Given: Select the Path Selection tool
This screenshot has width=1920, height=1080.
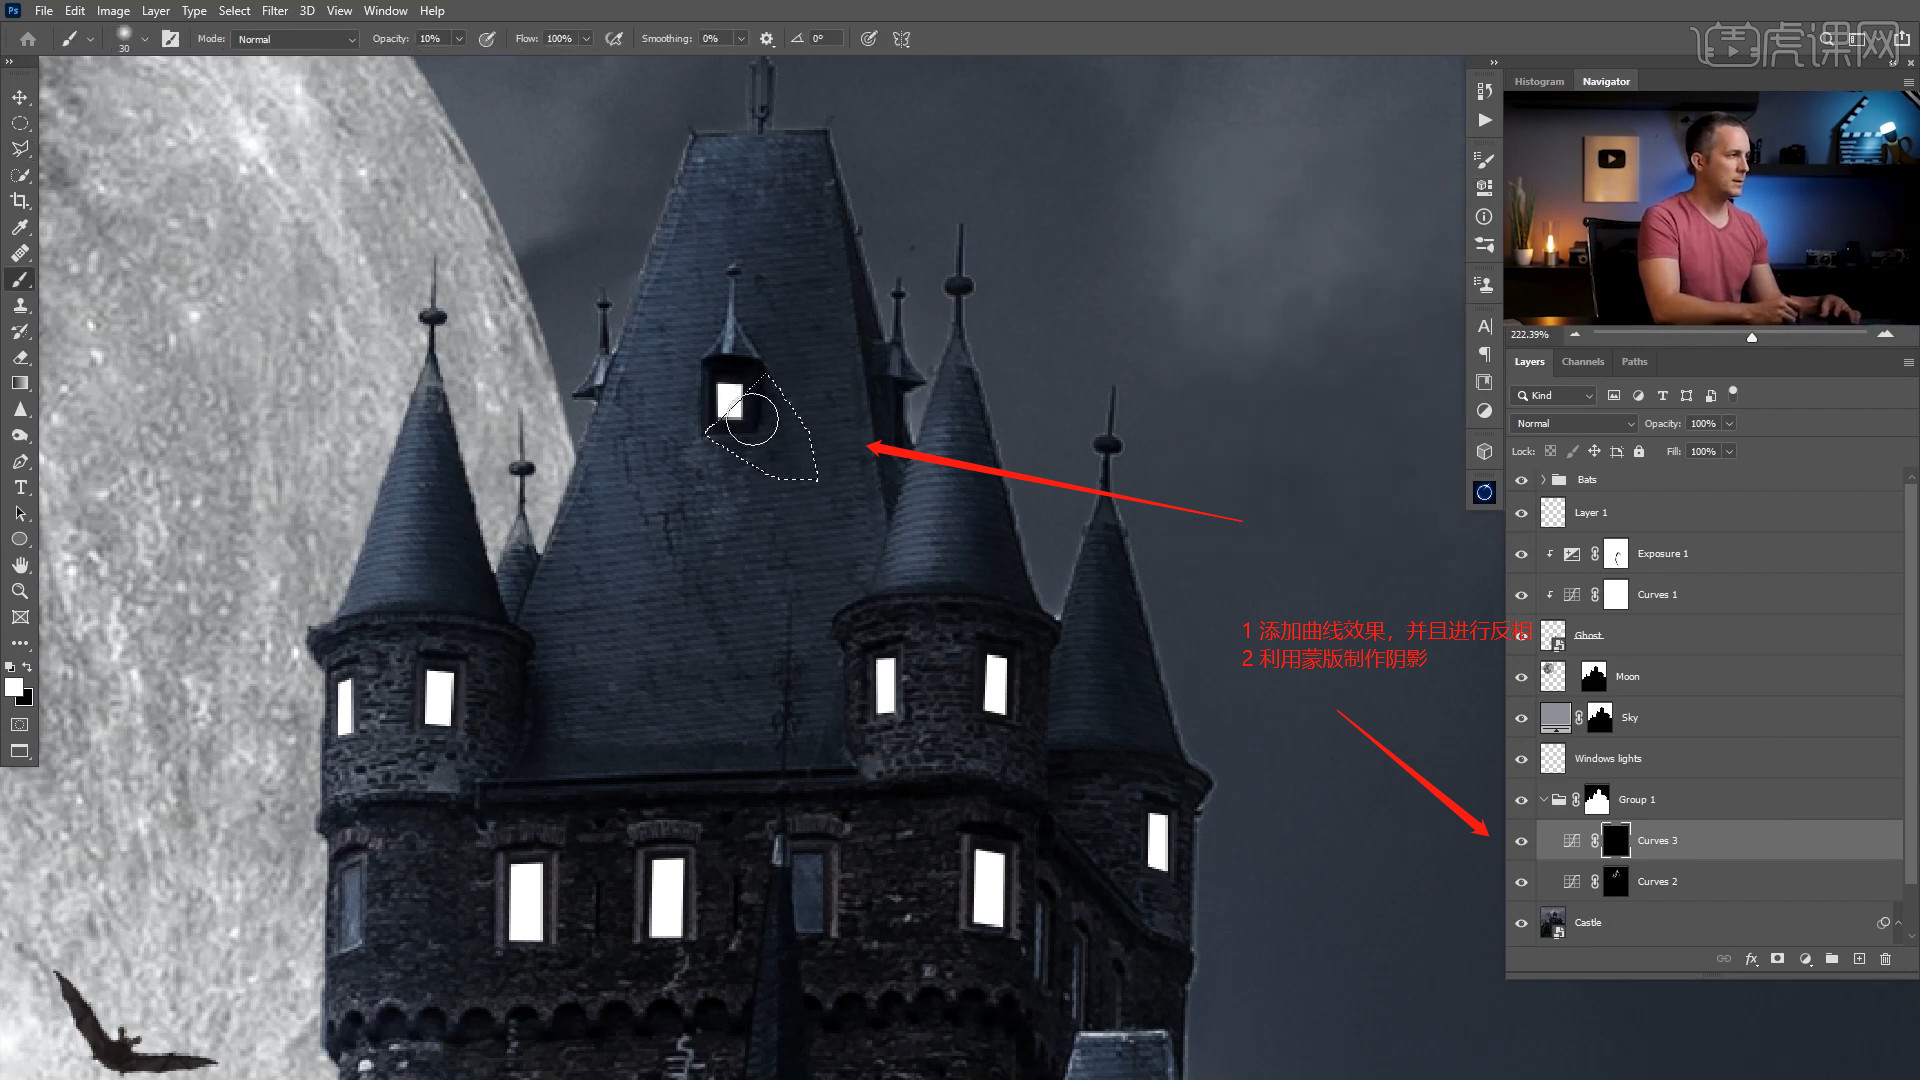Looking at the screenshot, I should coord(20,513).
